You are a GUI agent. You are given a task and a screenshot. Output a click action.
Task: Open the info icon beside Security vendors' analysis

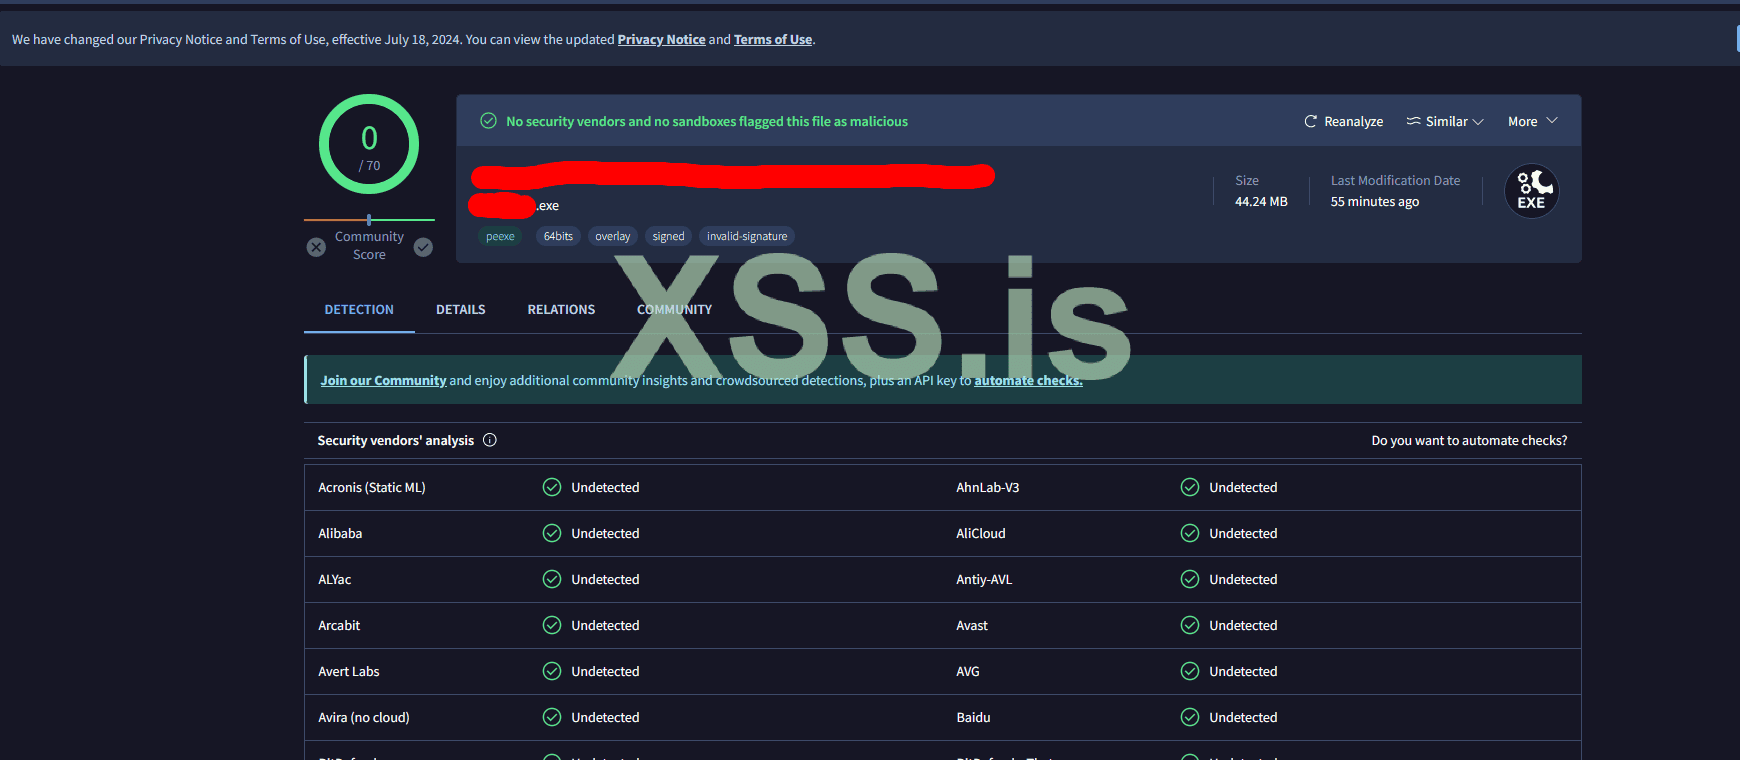[490, 440]
